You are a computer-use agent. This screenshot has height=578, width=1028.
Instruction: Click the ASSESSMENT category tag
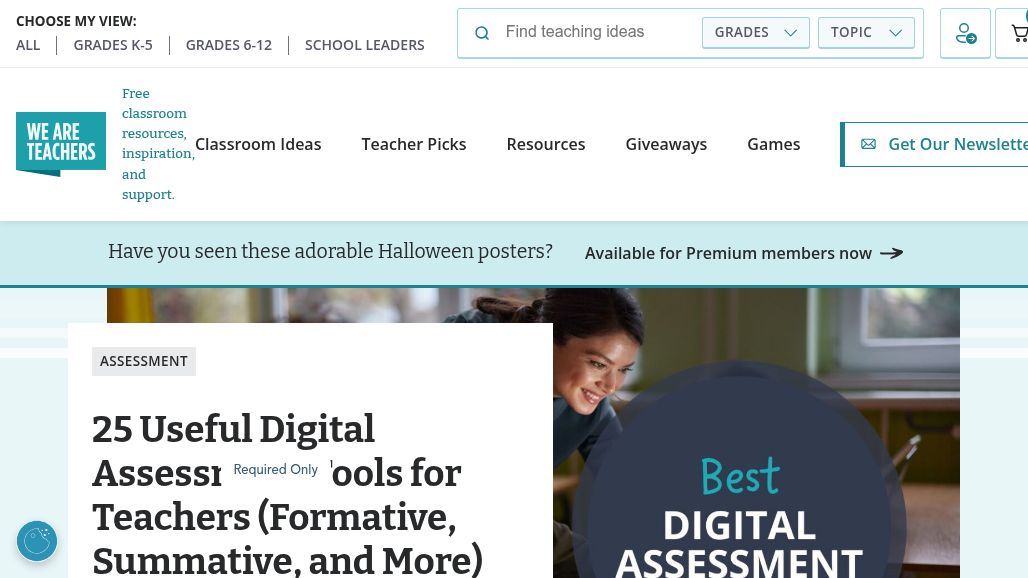(x=144, y=361)
